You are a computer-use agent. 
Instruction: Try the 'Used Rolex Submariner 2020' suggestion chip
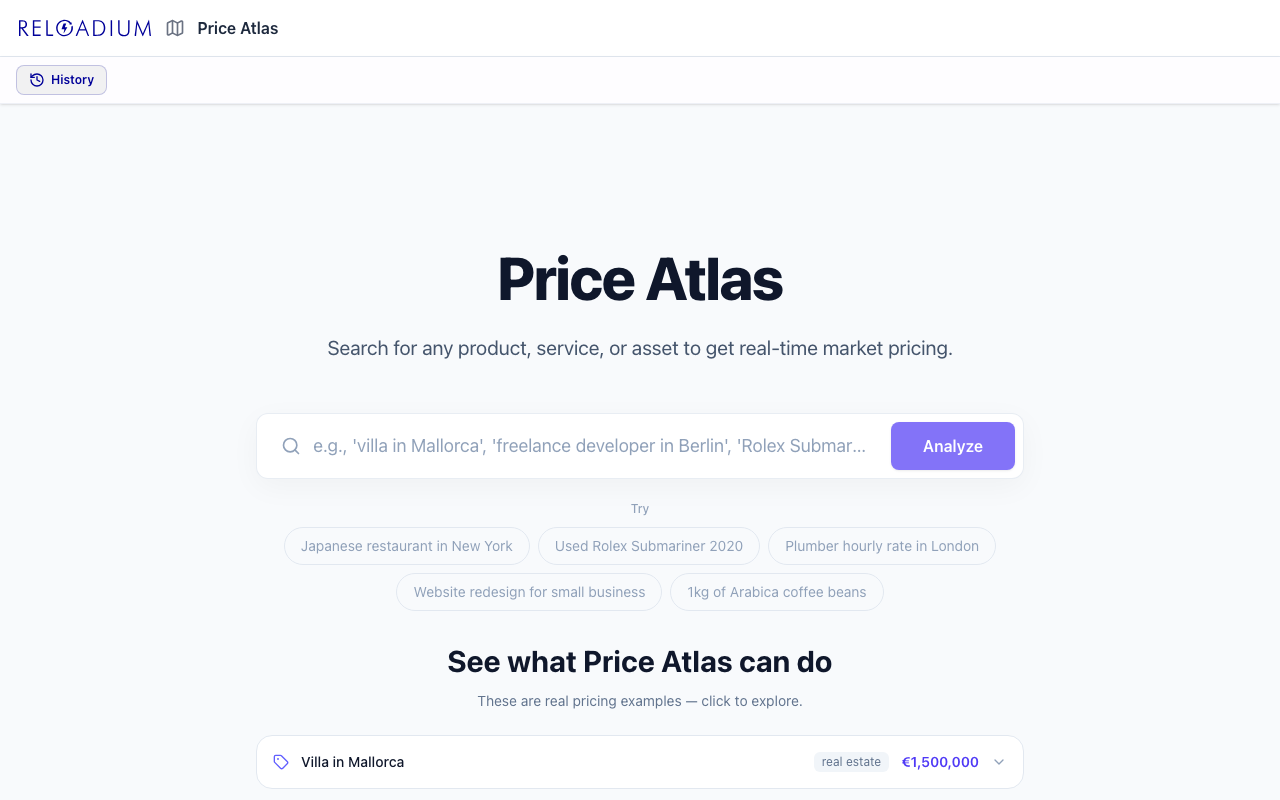click(x=648, y=546)
